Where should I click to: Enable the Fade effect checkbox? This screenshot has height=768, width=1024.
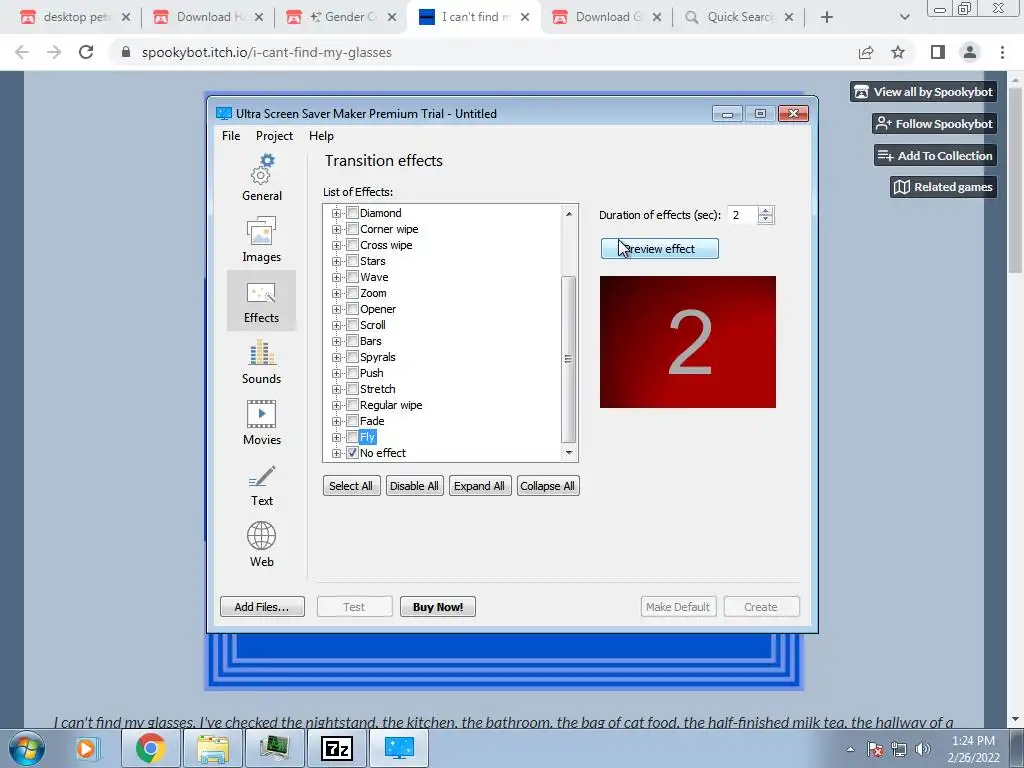click(x=353, y=421)
